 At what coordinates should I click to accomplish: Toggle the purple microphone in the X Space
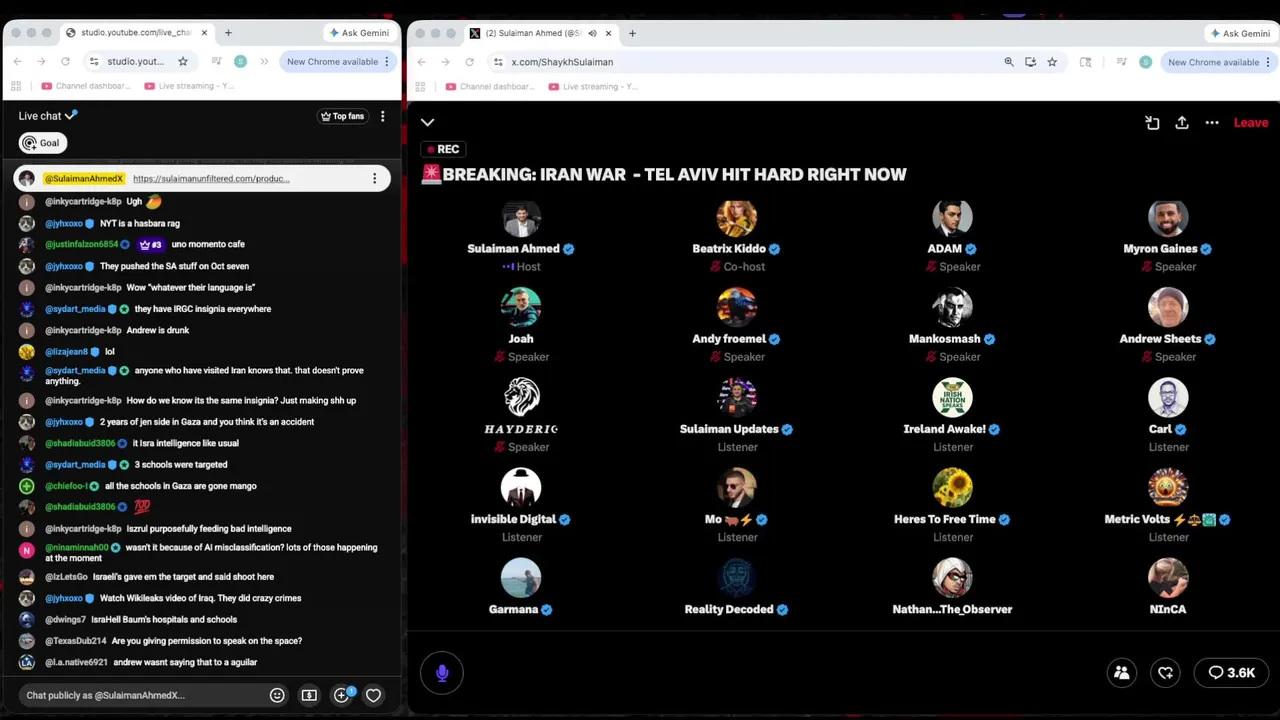[x=442, y=673]
